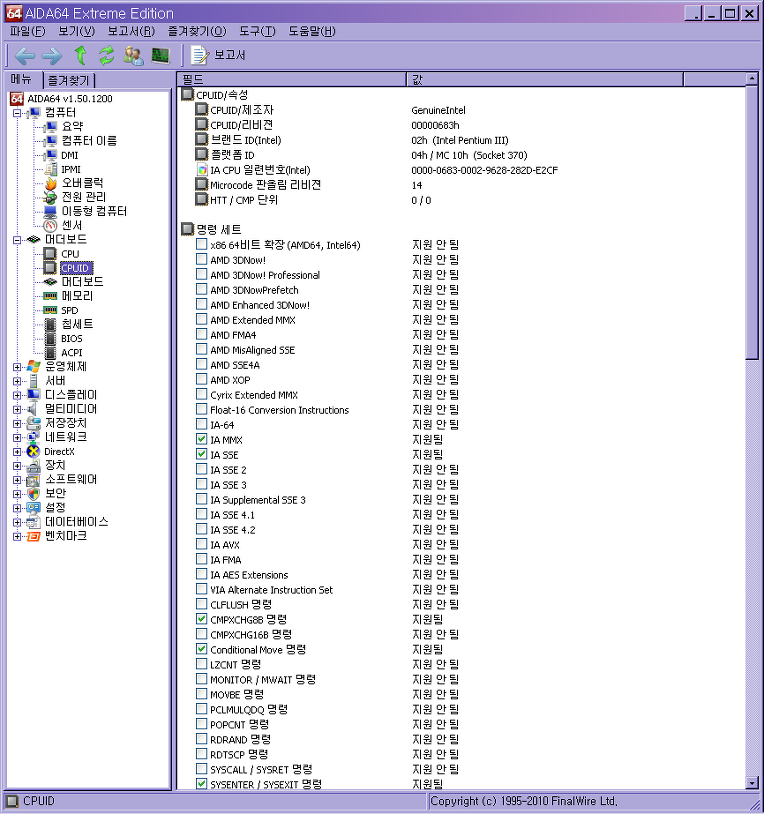Toggle the AMD 3DNow! checkbox

(x=202, y=259)
